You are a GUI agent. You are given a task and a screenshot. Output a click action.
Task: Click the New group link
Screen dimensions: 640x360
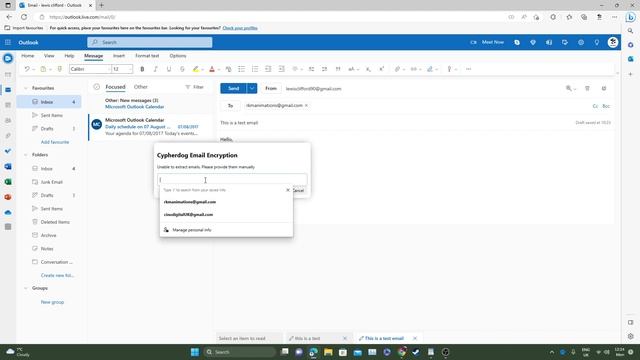[52, 302]
